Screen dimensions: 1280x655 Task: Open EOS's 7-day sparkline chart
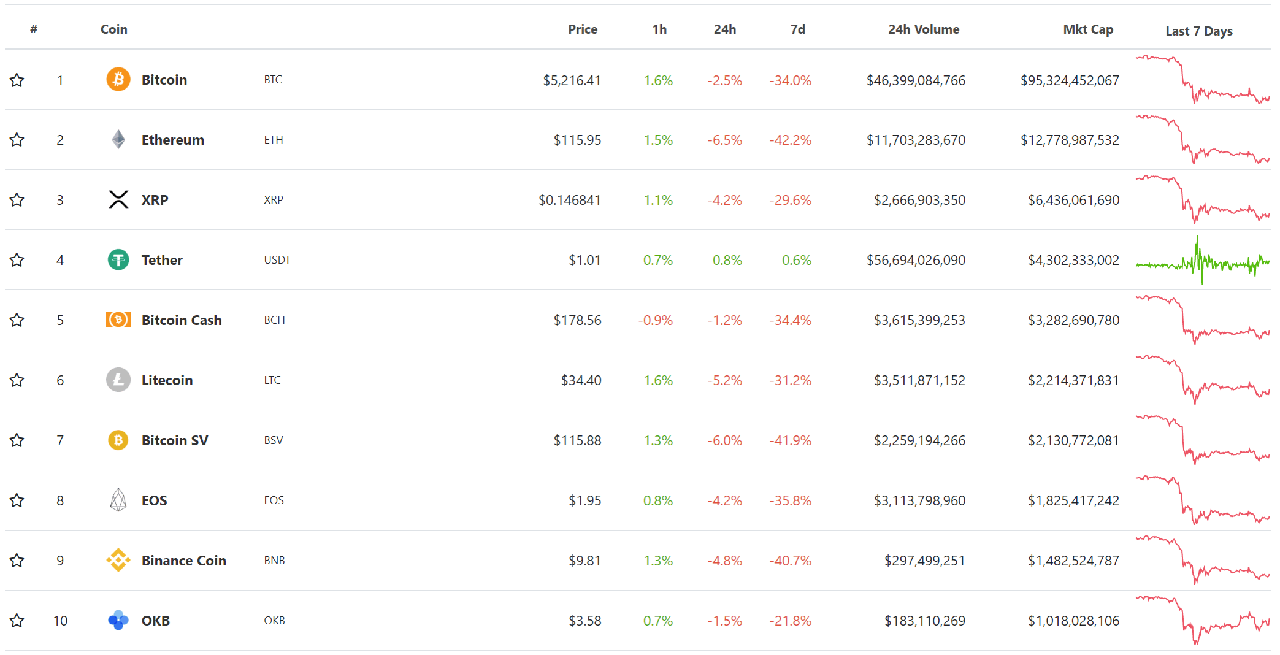pyautogui.click(x=1203, y=500)
